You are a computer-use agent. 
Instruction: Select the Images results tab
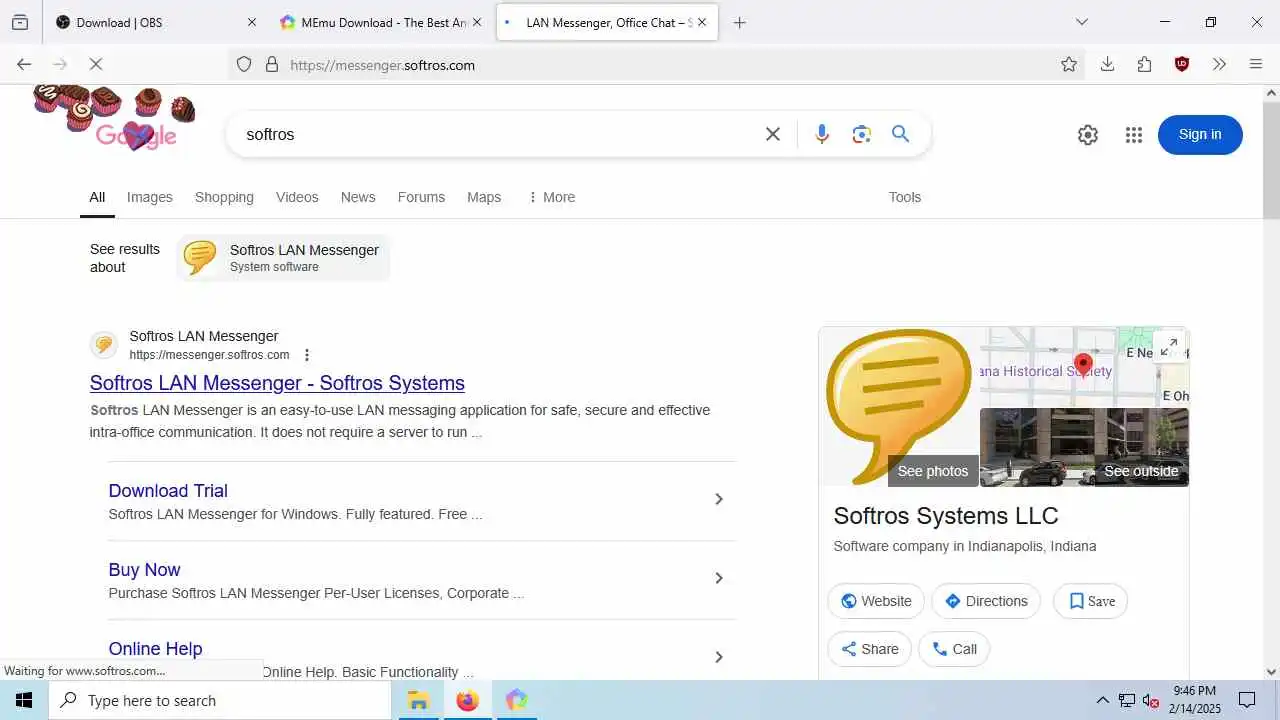point(150,197)
